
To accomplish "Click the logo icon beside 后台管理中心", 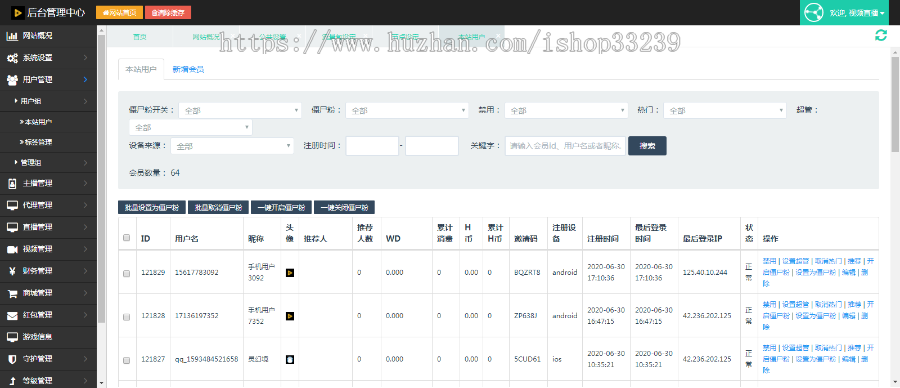I will click(18, 12).
